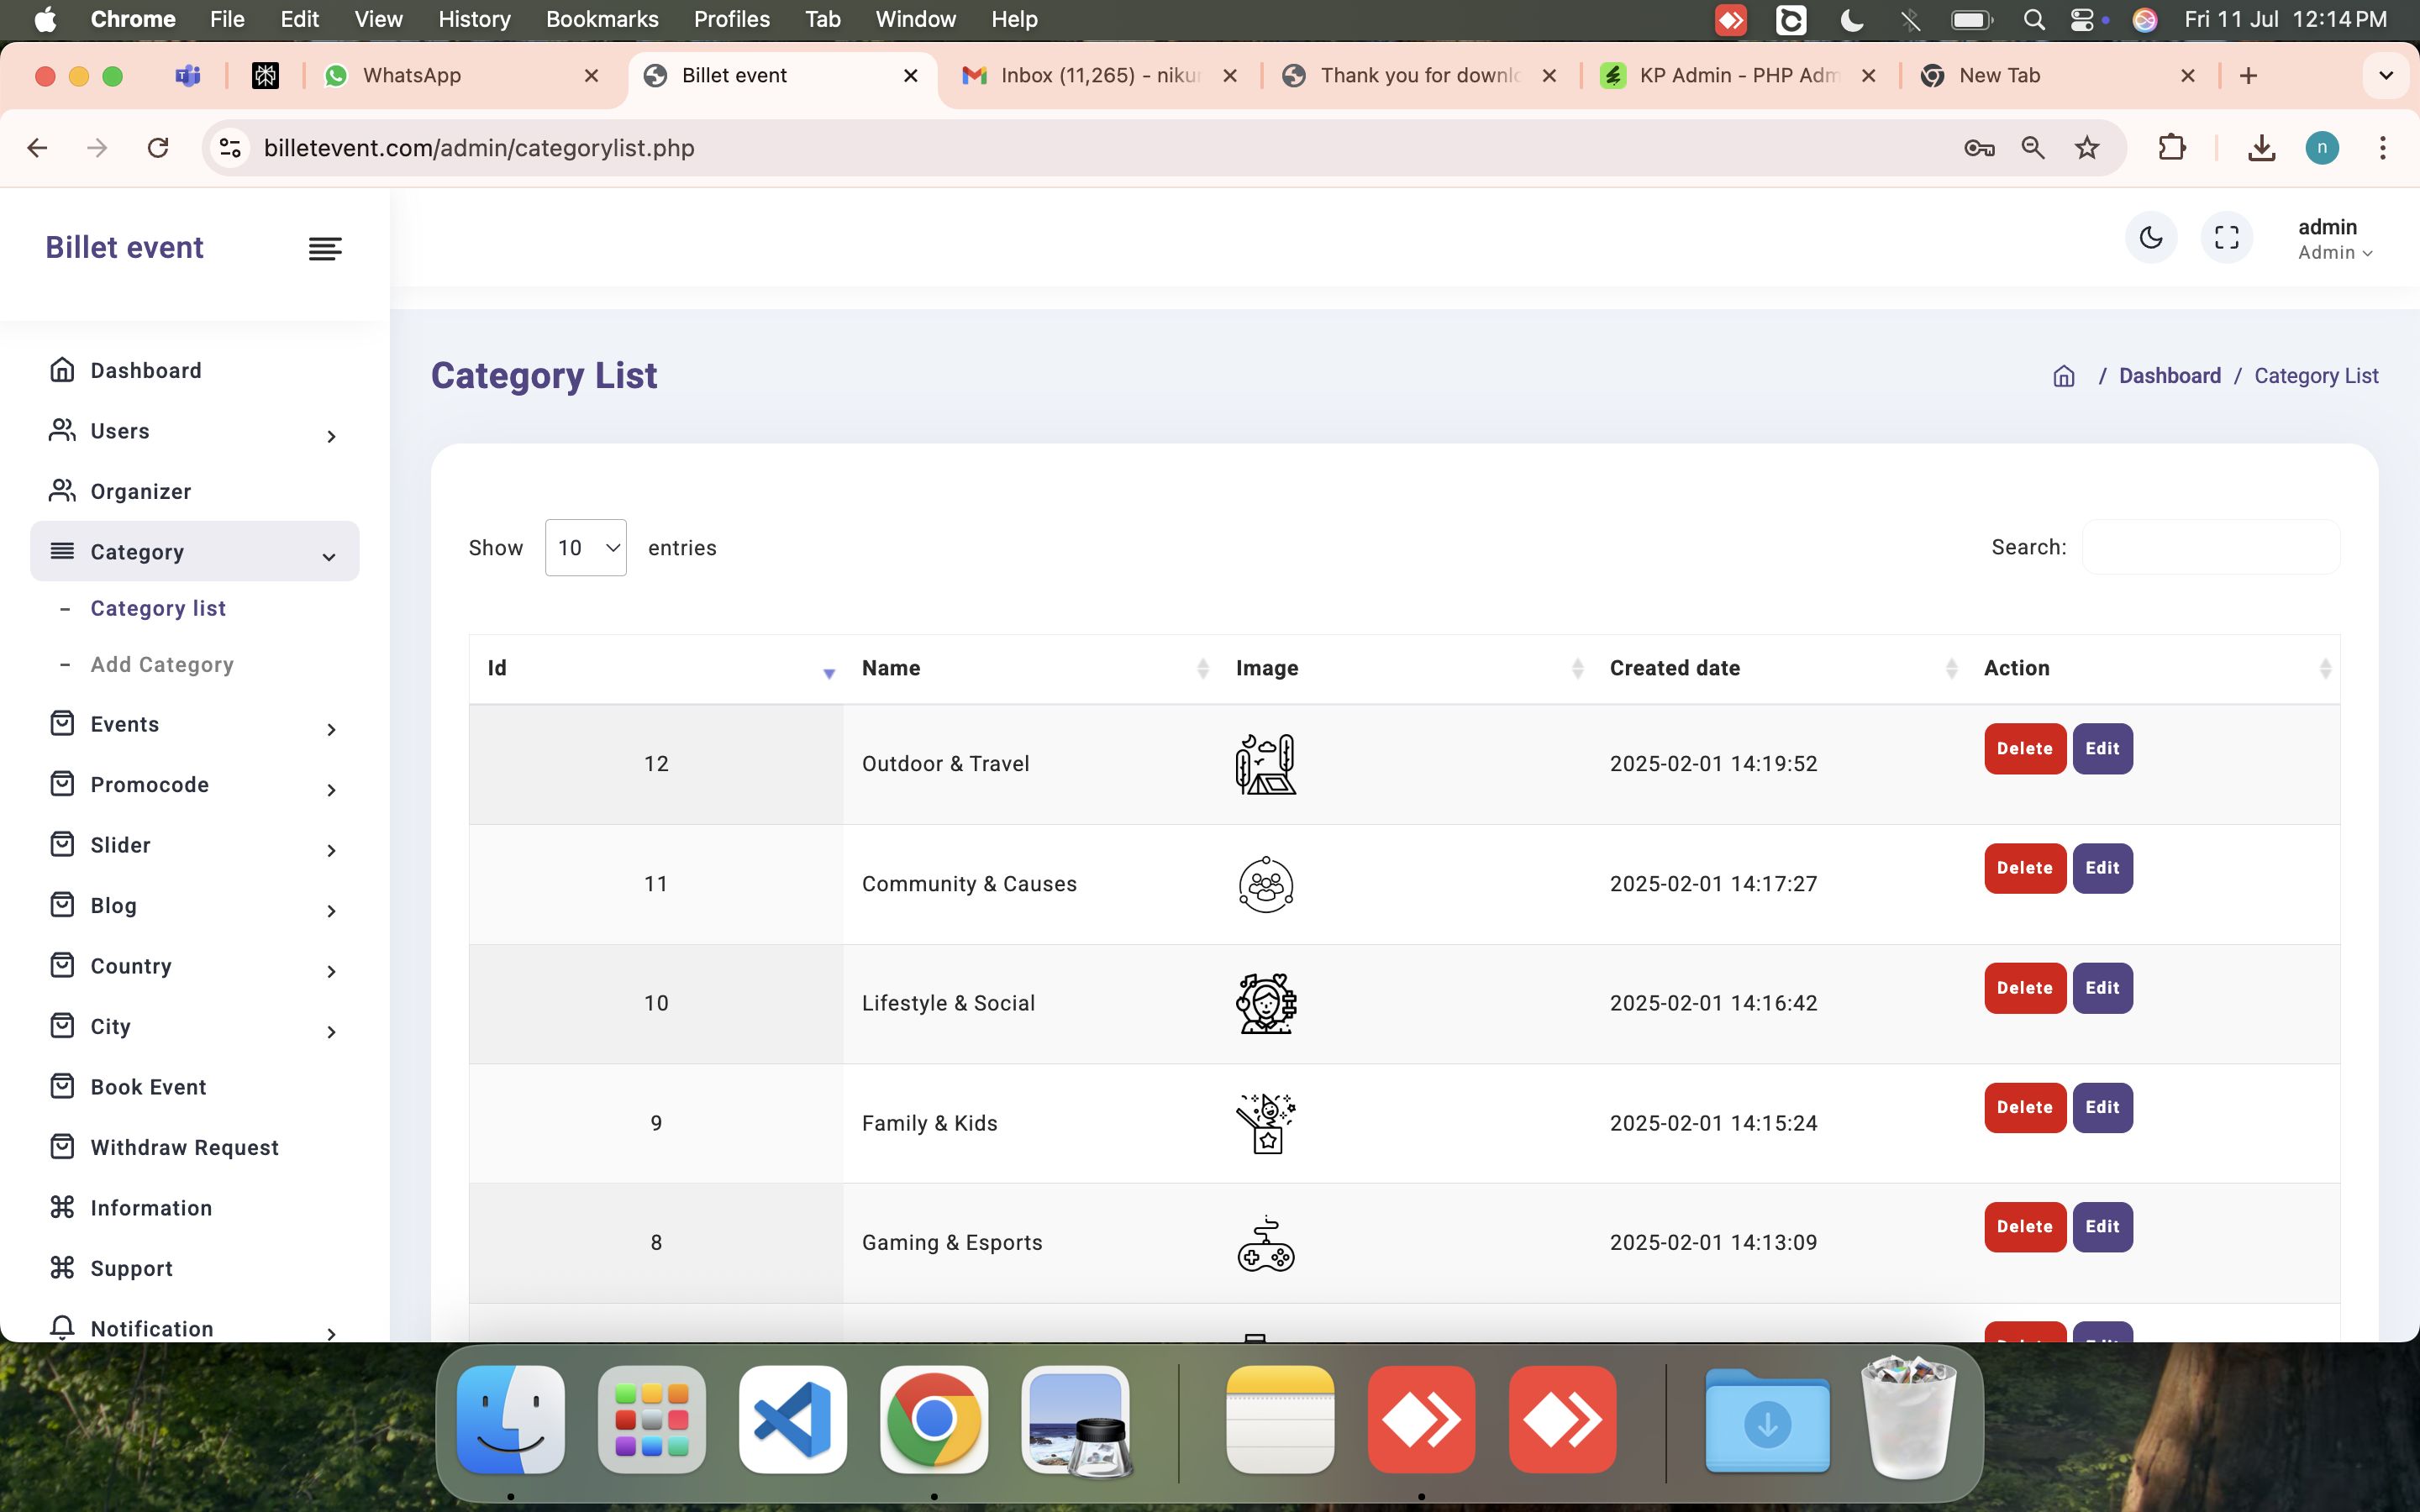Click the page zoom magnifier icon
The height and width of the screenshot is (1512, 2420).
[x=2033, y=148]
